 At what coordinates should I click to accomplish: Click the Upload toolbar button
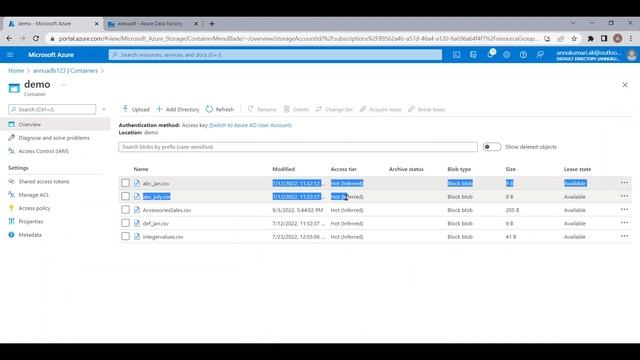(x=136, y=109)
